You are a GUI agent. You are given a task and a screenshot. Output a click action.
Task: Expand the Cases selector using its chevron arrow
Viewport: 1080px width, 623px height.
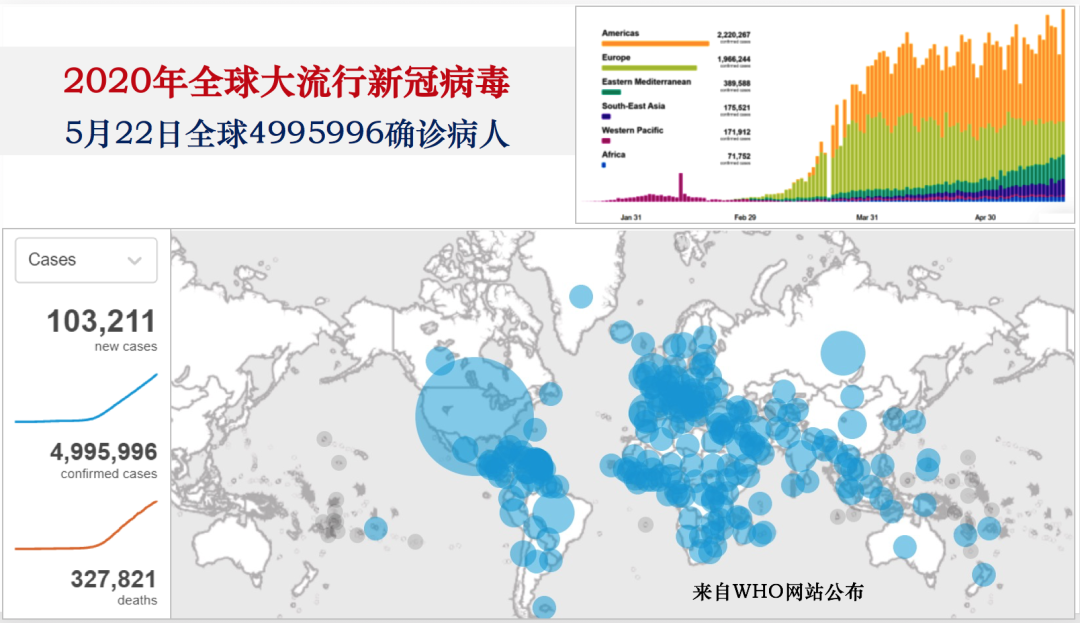(135, 260)
